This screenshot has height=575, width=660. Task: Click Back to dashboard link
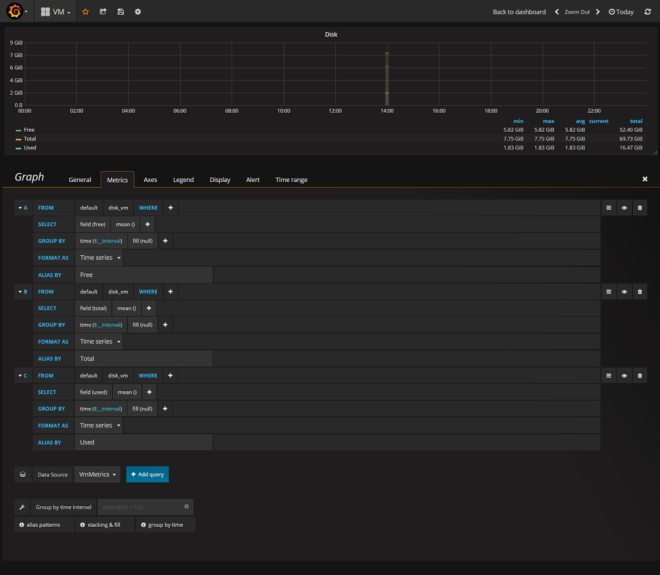coord(519,12)
